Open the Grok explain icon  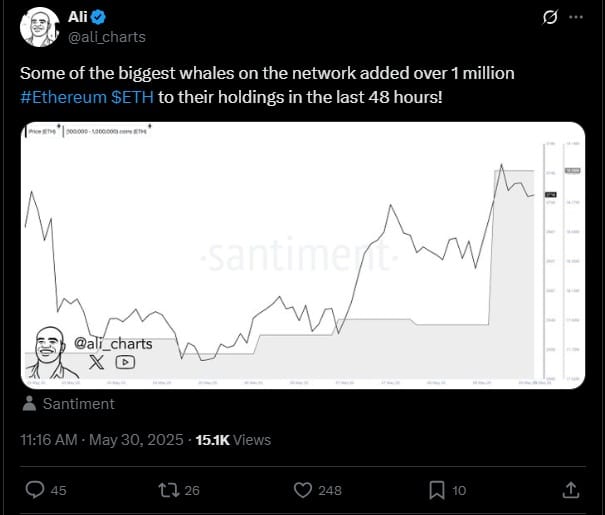click(547, 18)
